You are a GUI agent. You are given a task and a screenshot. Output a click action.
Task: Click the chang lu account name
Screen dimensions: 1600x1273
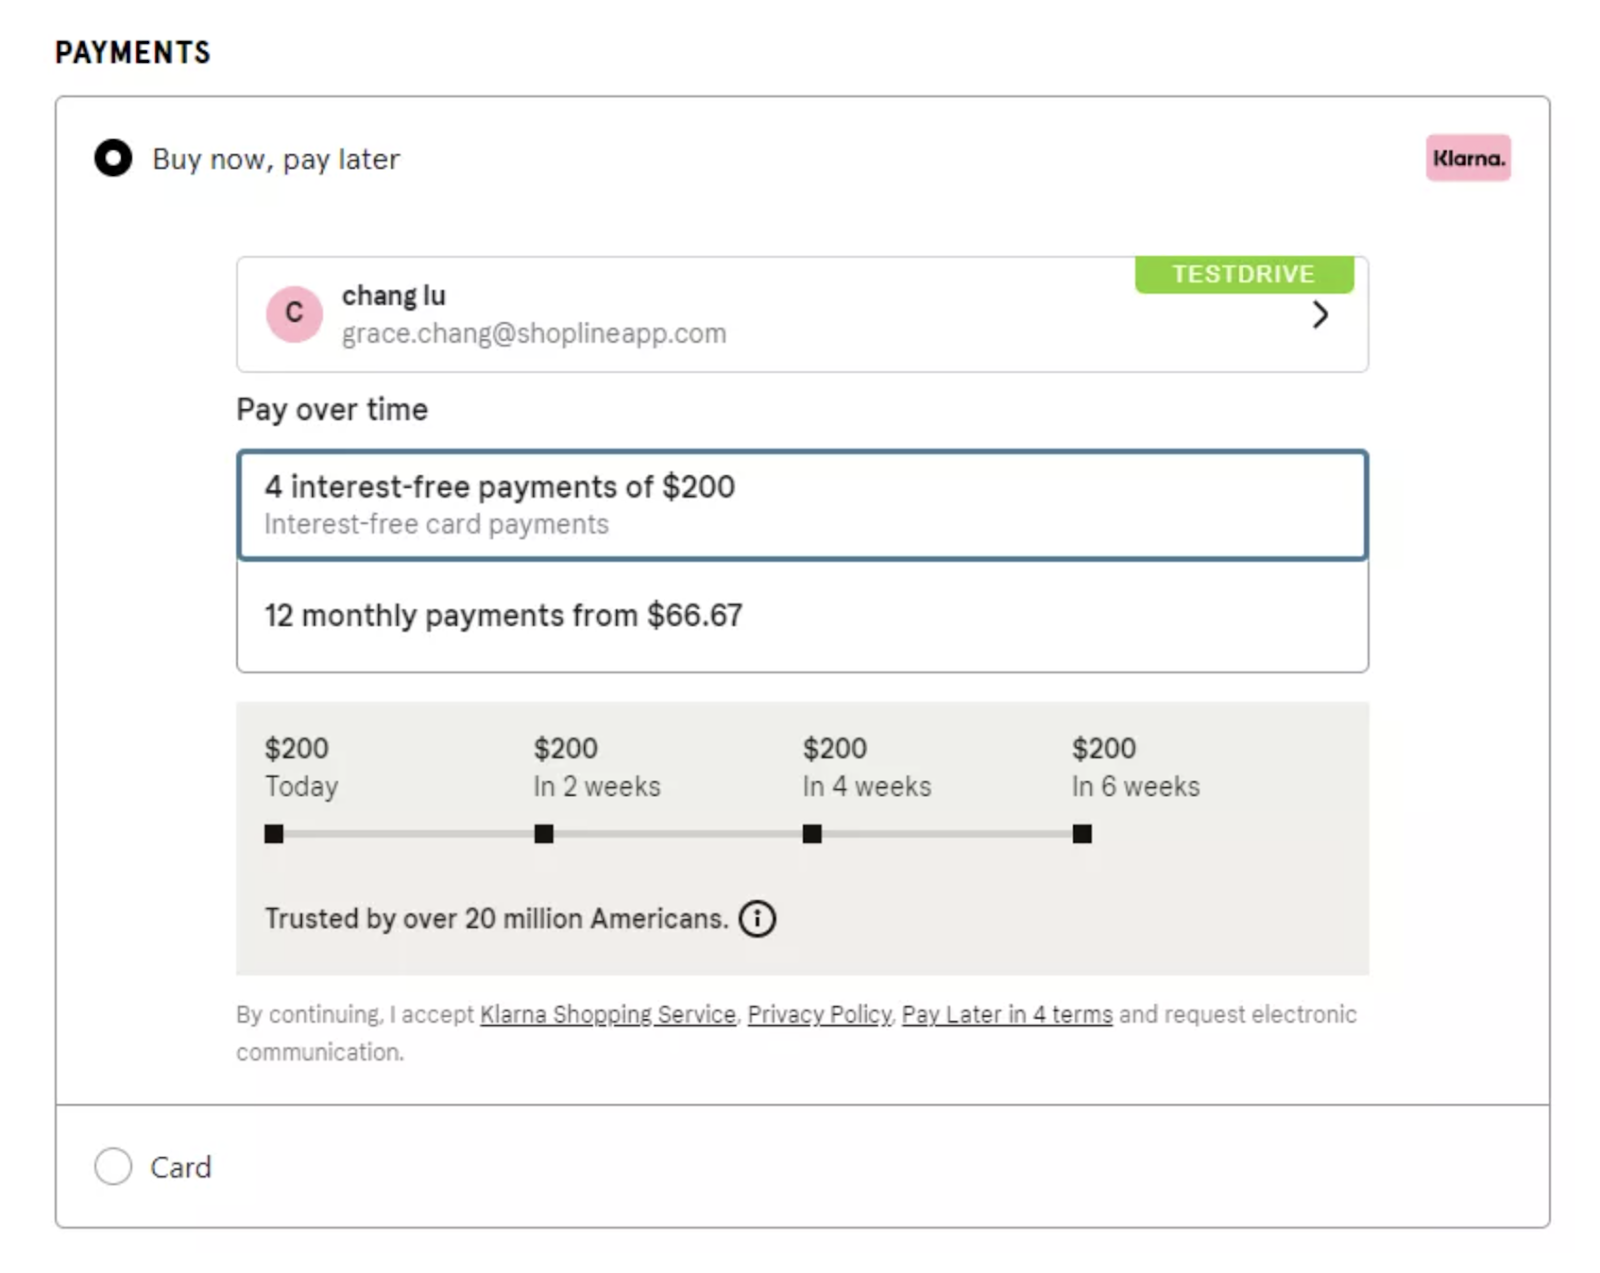click(x=394, y=296)
